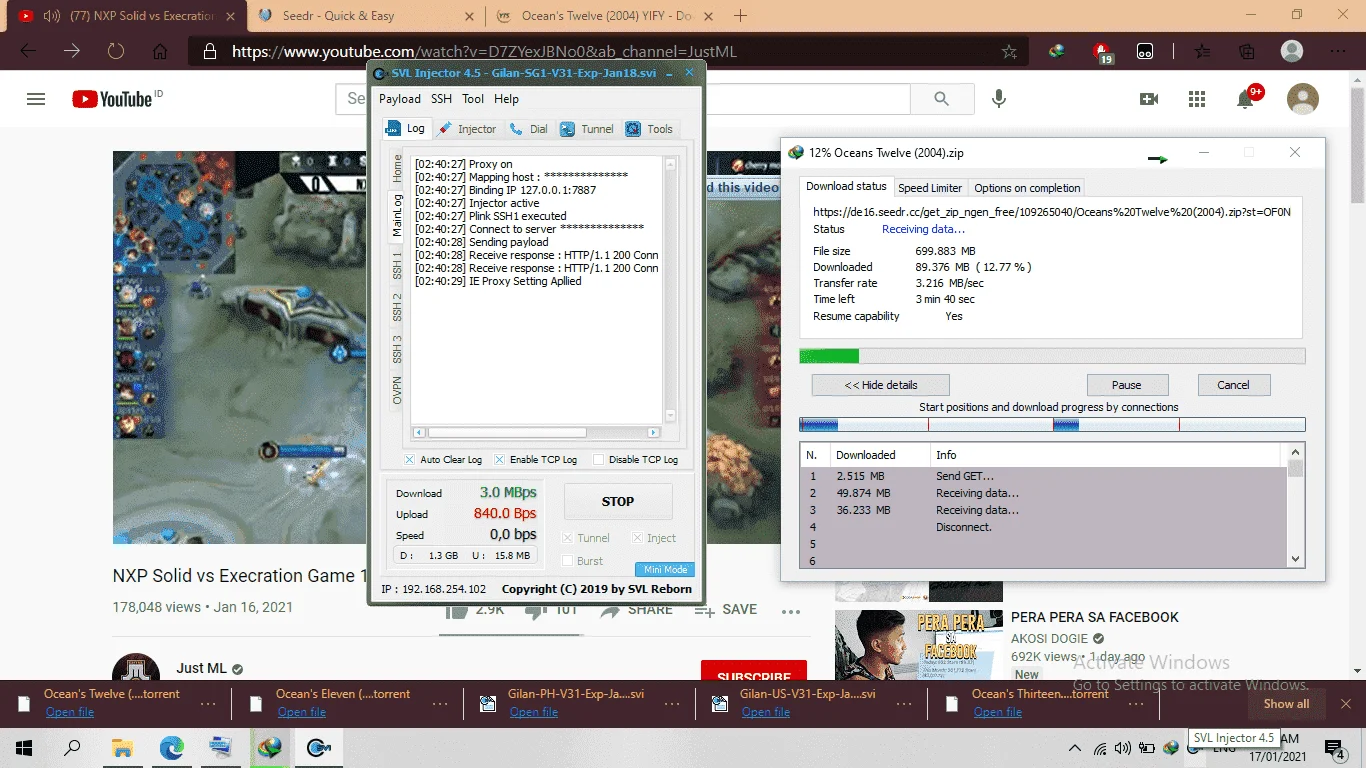Open the SSH 2 vertical tab
The height and width of the screenshot is (768, 1366).
pos(397,307)
